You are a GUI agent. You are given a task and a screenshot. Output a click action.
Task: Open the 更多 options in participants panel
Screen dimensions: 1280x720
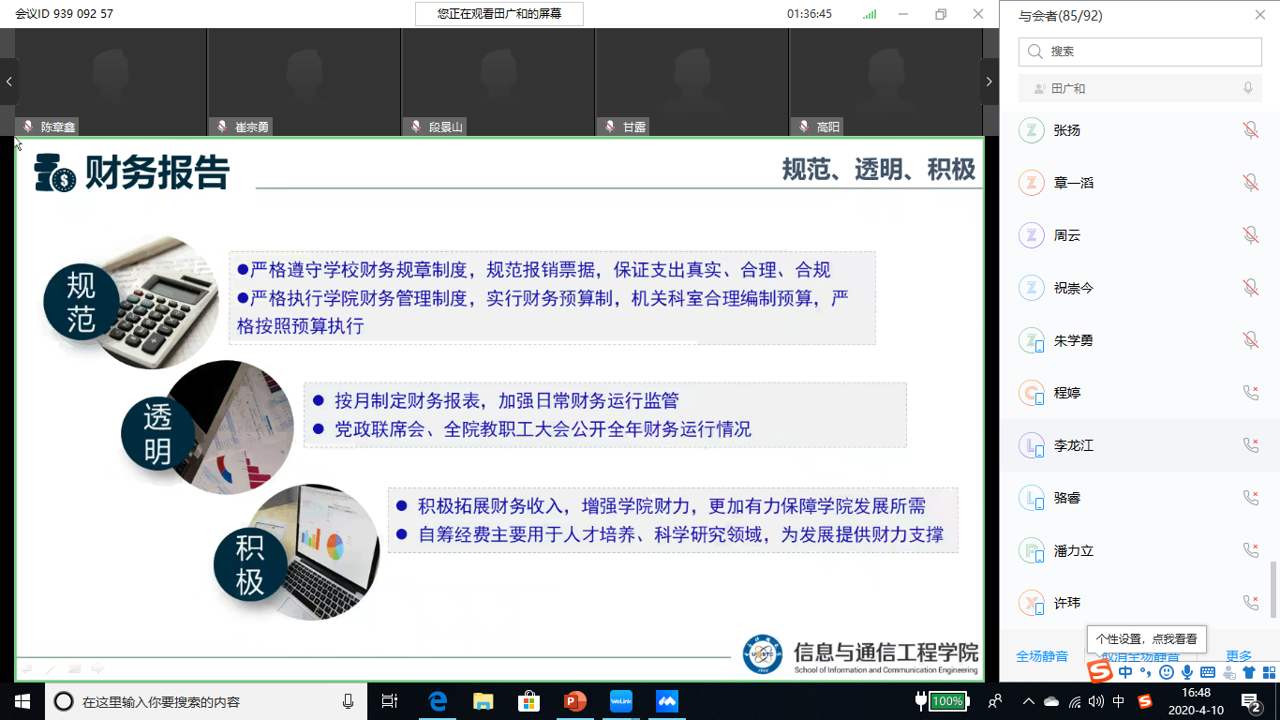click(1239, 657)
